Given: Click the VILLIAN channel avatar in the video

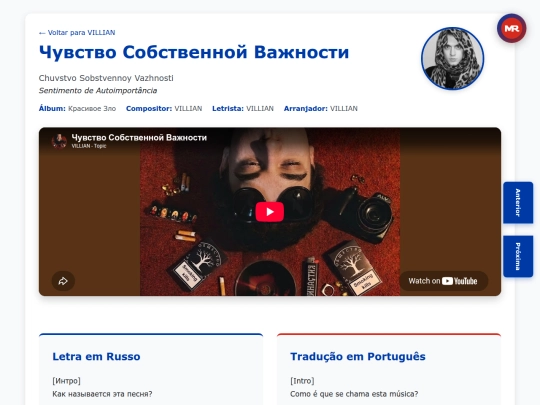Looking at the screenshot, I should (x=59, y=141).
